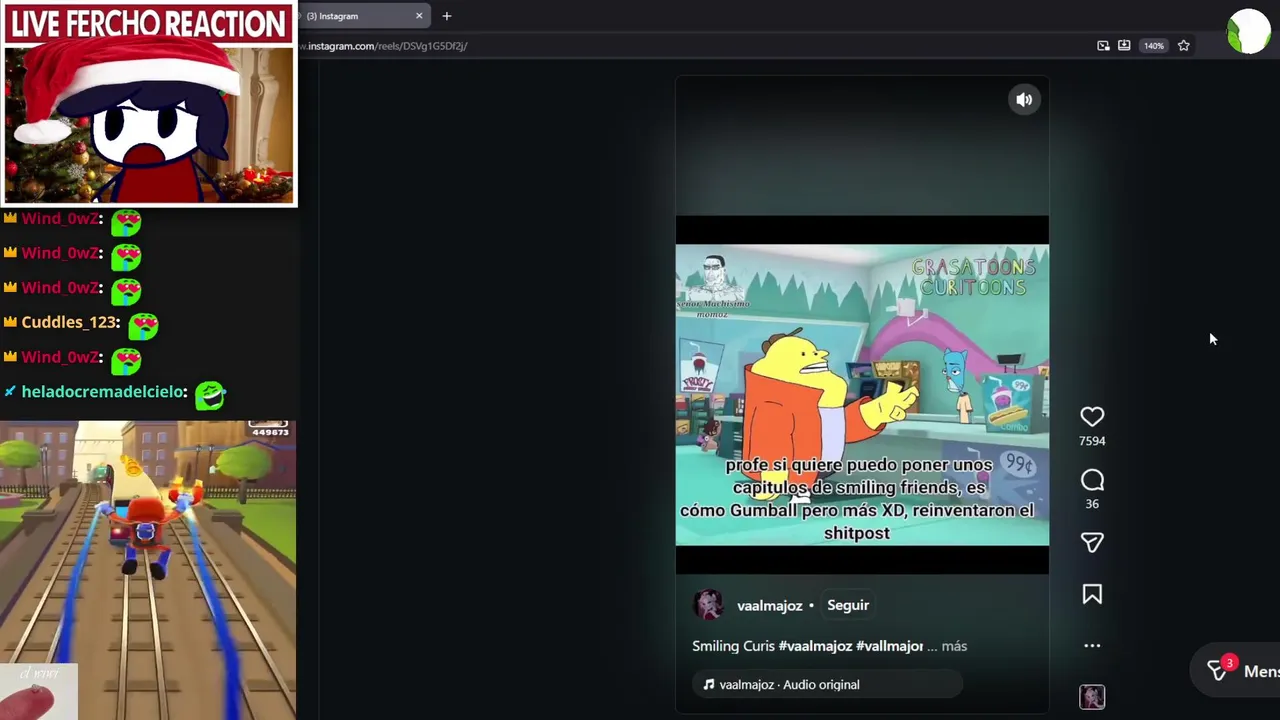This screenshot has height=720, width=1280.
Task: Open hashtag #vaalmajoz in caption
Action: [816, 646]
